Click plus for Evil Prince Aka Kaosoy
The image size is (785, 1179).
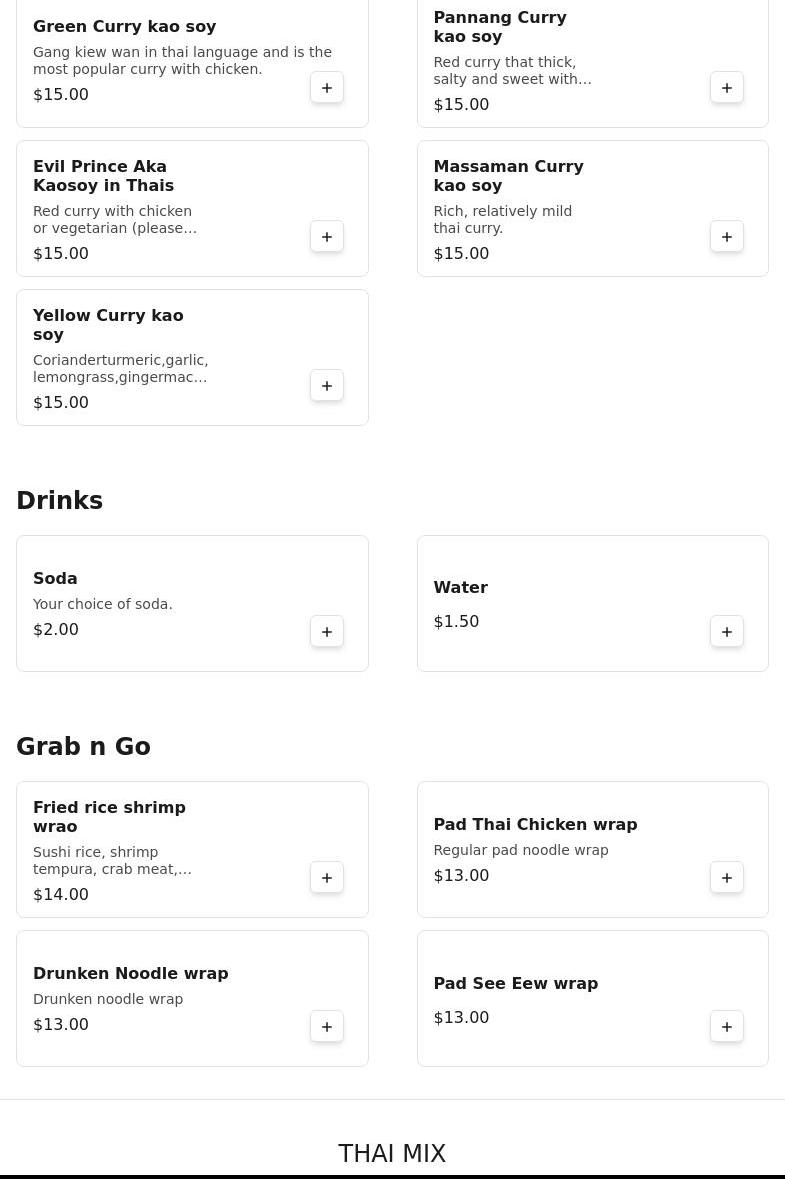[x=327, y=237]
